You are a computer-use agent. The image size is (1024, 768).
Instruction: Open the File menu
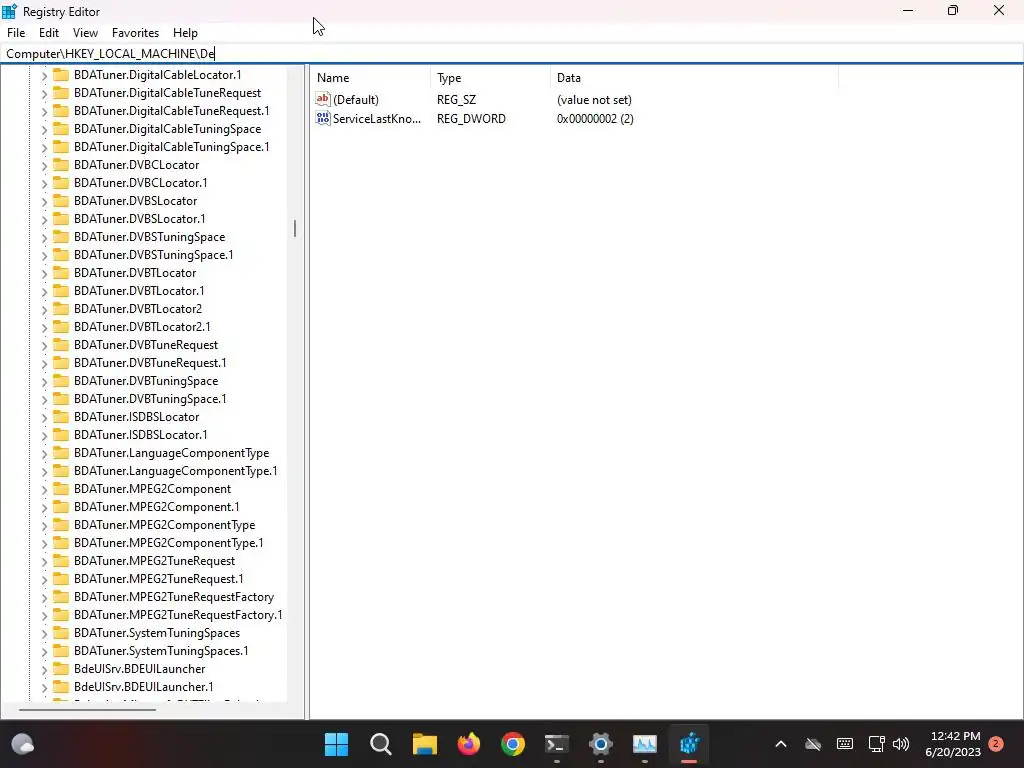[x=16, y=33]
